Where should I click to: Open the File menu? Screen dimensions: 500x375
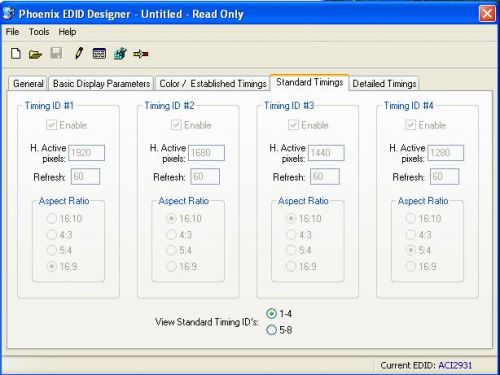tap(12, 32)
